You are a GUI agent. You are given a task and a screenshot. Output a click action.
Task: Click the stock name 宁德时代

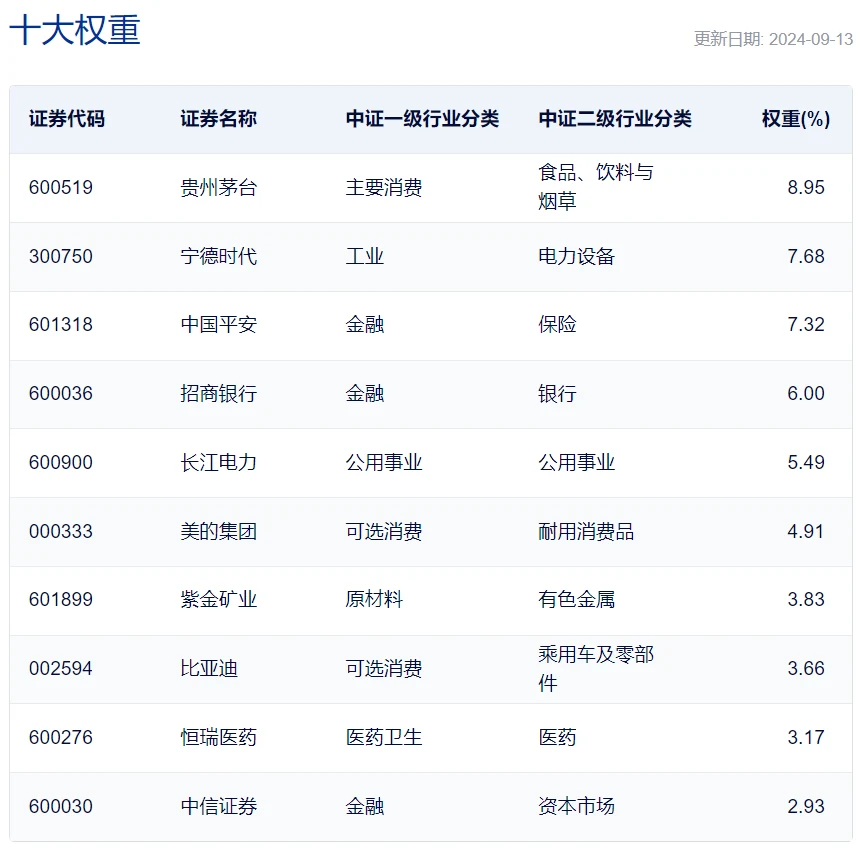pyautogui.click(x=219, y=257)
